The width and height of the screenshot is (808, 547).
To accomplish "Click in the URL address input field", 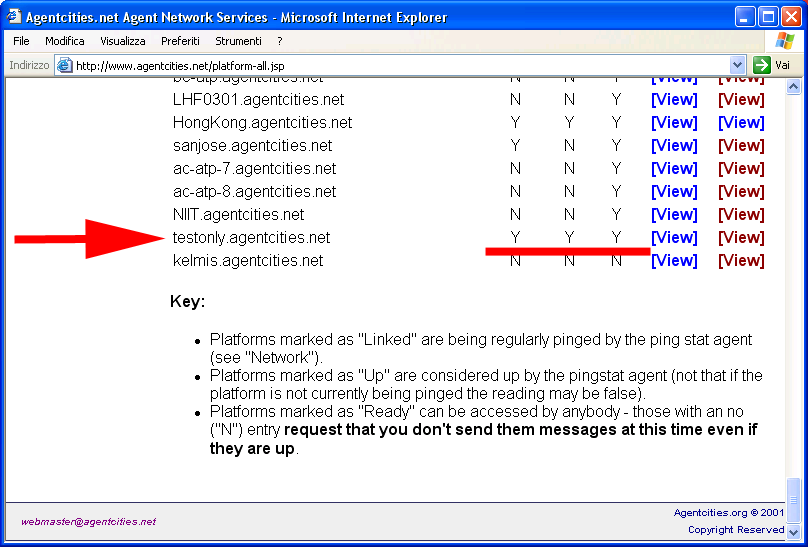I will [400, 65].
